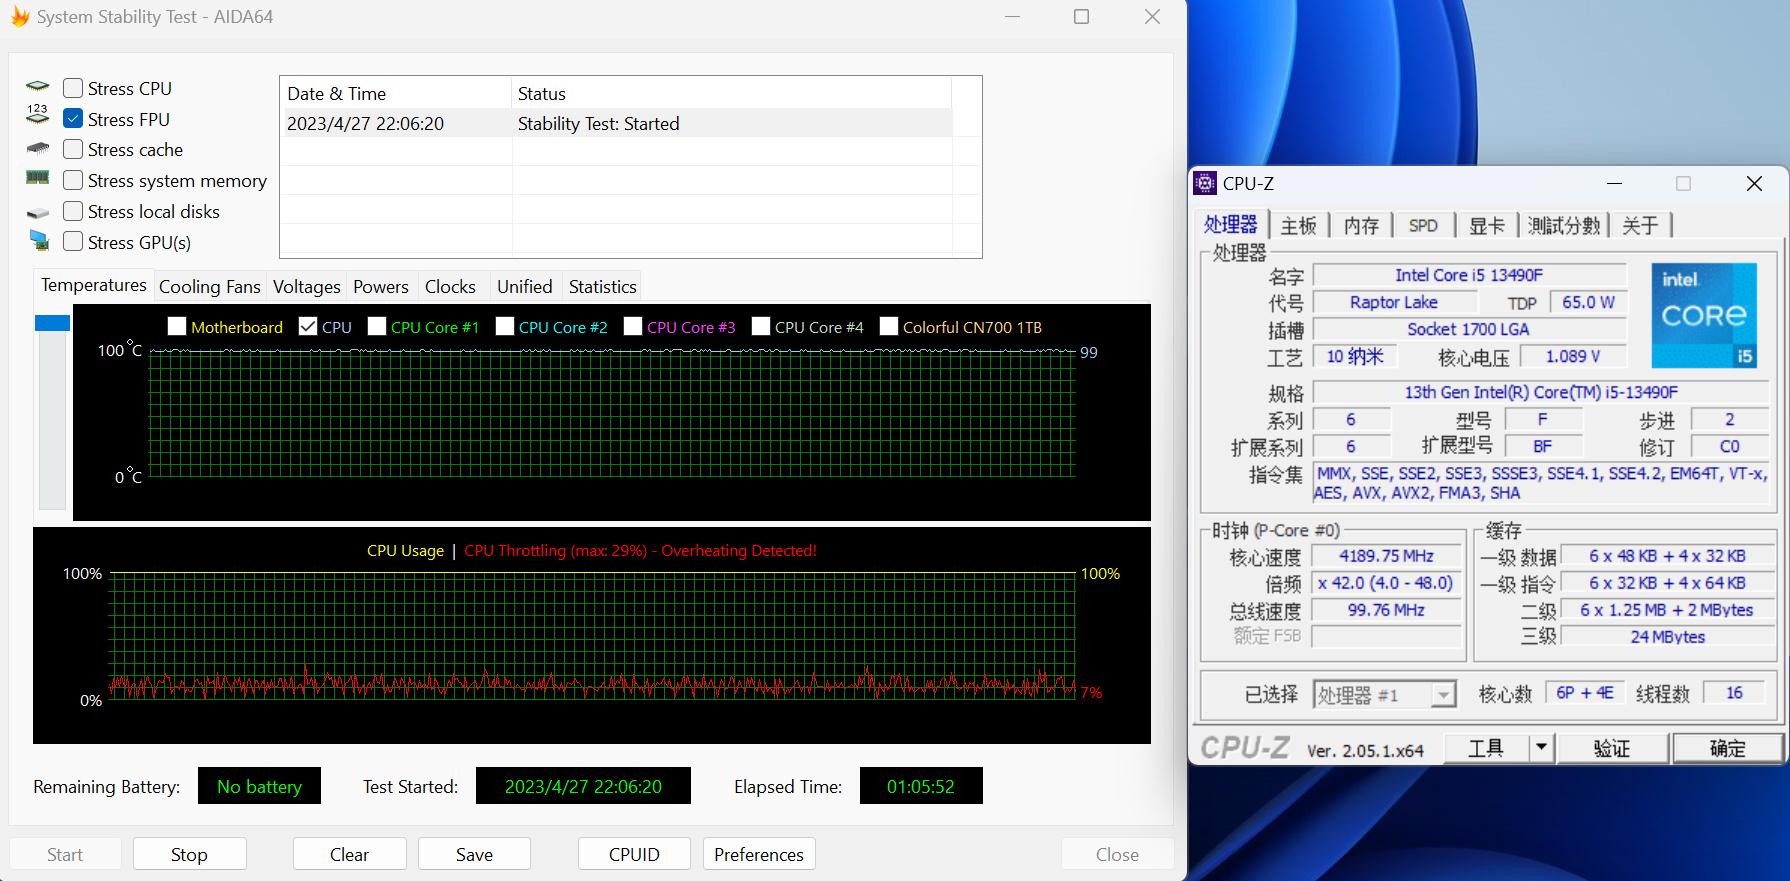Image resolution: width=1790 pixels, height=881 pixels.
Task: Select the Stability Test: Started log row
Action: coord(616,123)
